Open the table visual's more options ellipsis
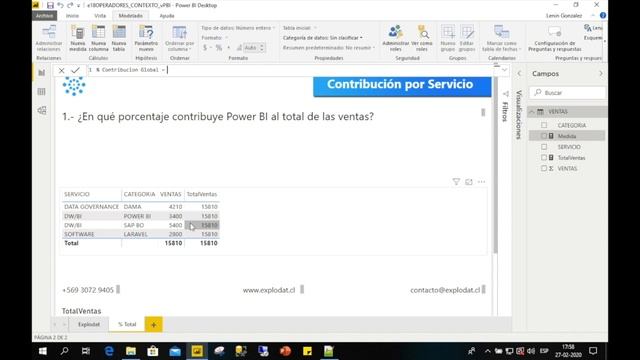This screenshot has width=640, height=360. (481, 182)
